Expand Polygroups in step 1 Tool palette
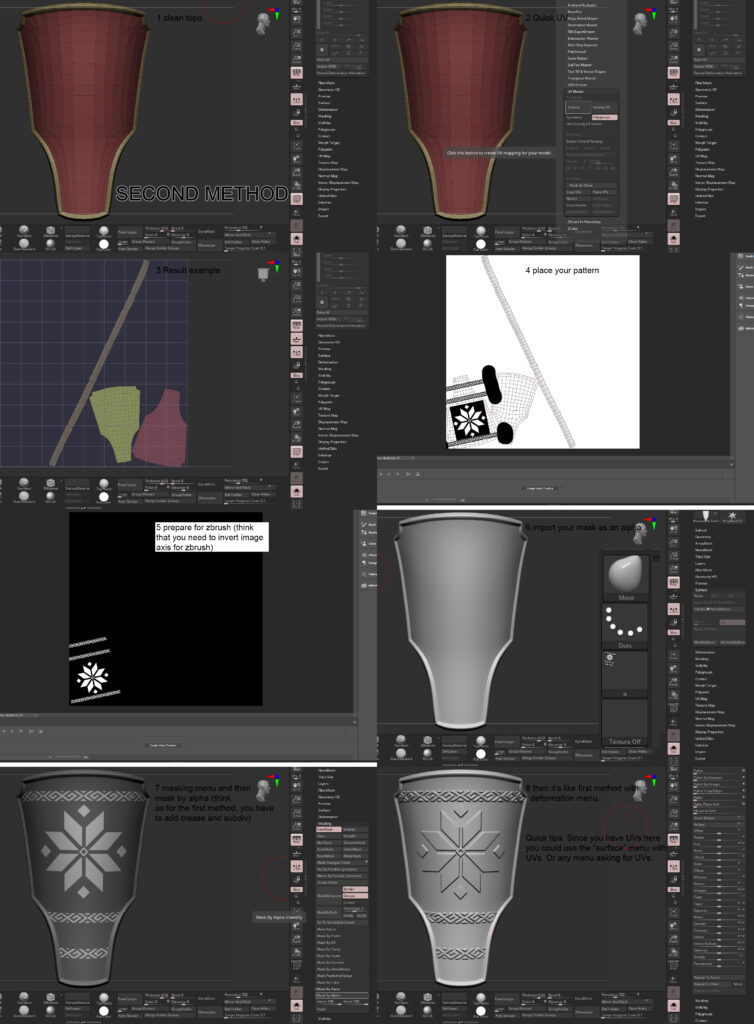The image size is (754, 1024). pyautogui.click(x=326, y=129)
